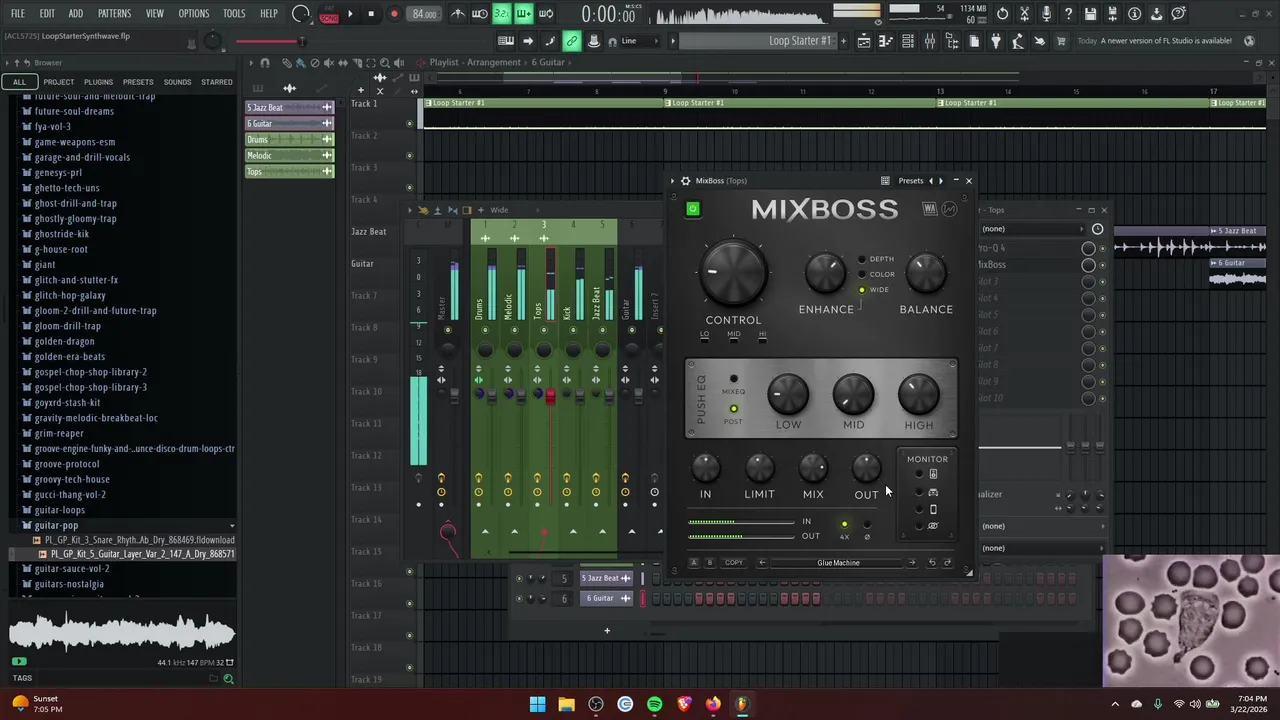Select the POST Push EQ option
The image size is (1280, 720).
coord(733,409)
